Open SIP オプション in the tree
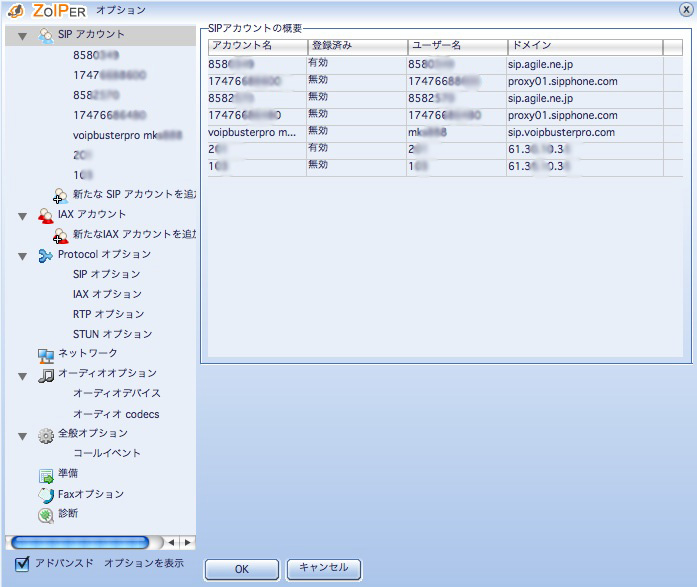 107,274
